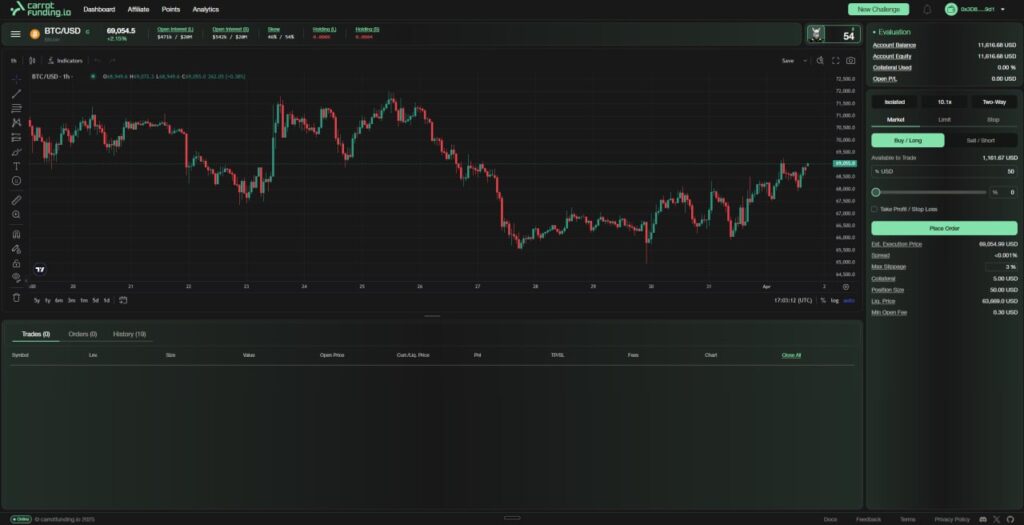Enter fullscreen chart mode

click(x=835, y=61)
